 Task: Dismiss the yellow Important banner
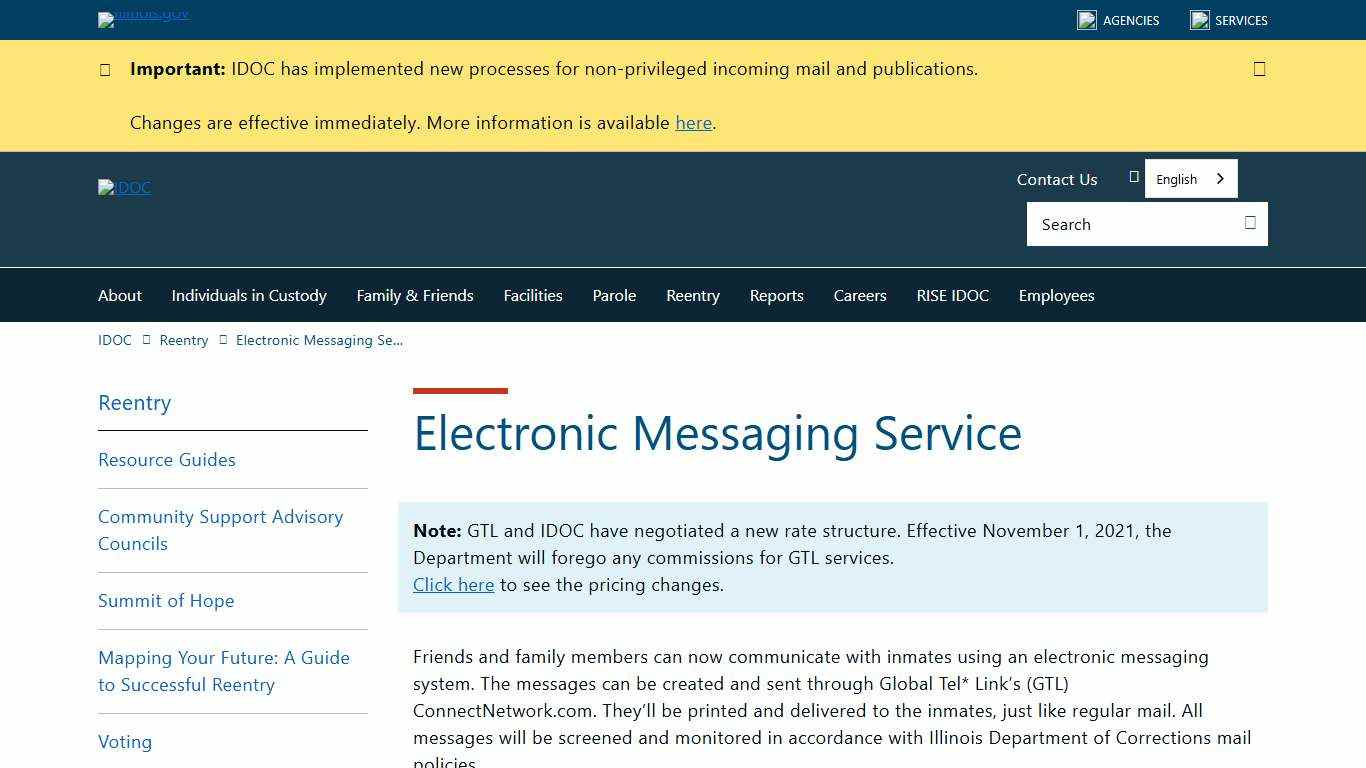pos(1259,69)
